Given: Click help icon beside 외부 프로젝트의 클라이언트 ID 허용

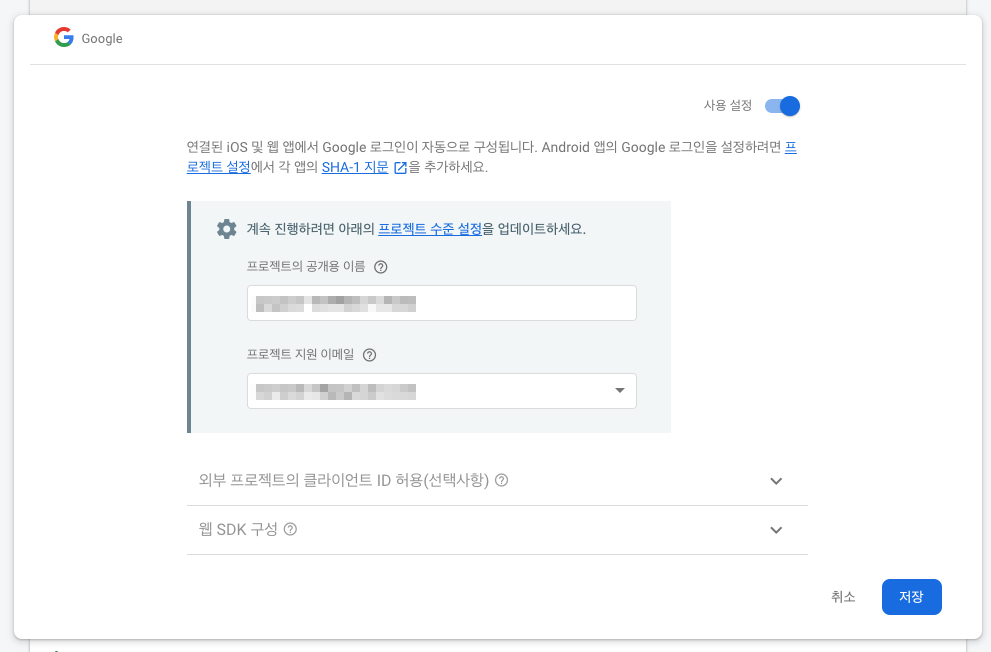Looking at the screenshot, I should click(x=501, y=480).
